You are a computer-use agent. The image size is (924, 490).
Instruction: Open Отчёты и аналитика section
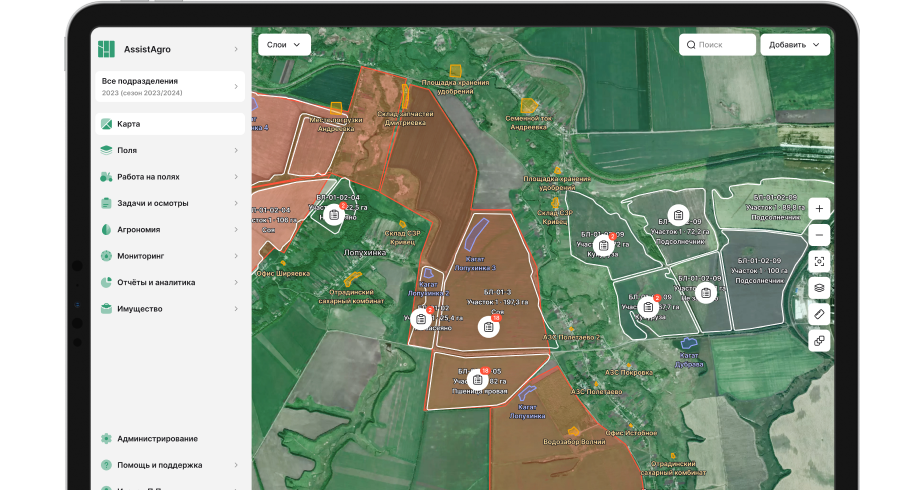click(156, 282)
